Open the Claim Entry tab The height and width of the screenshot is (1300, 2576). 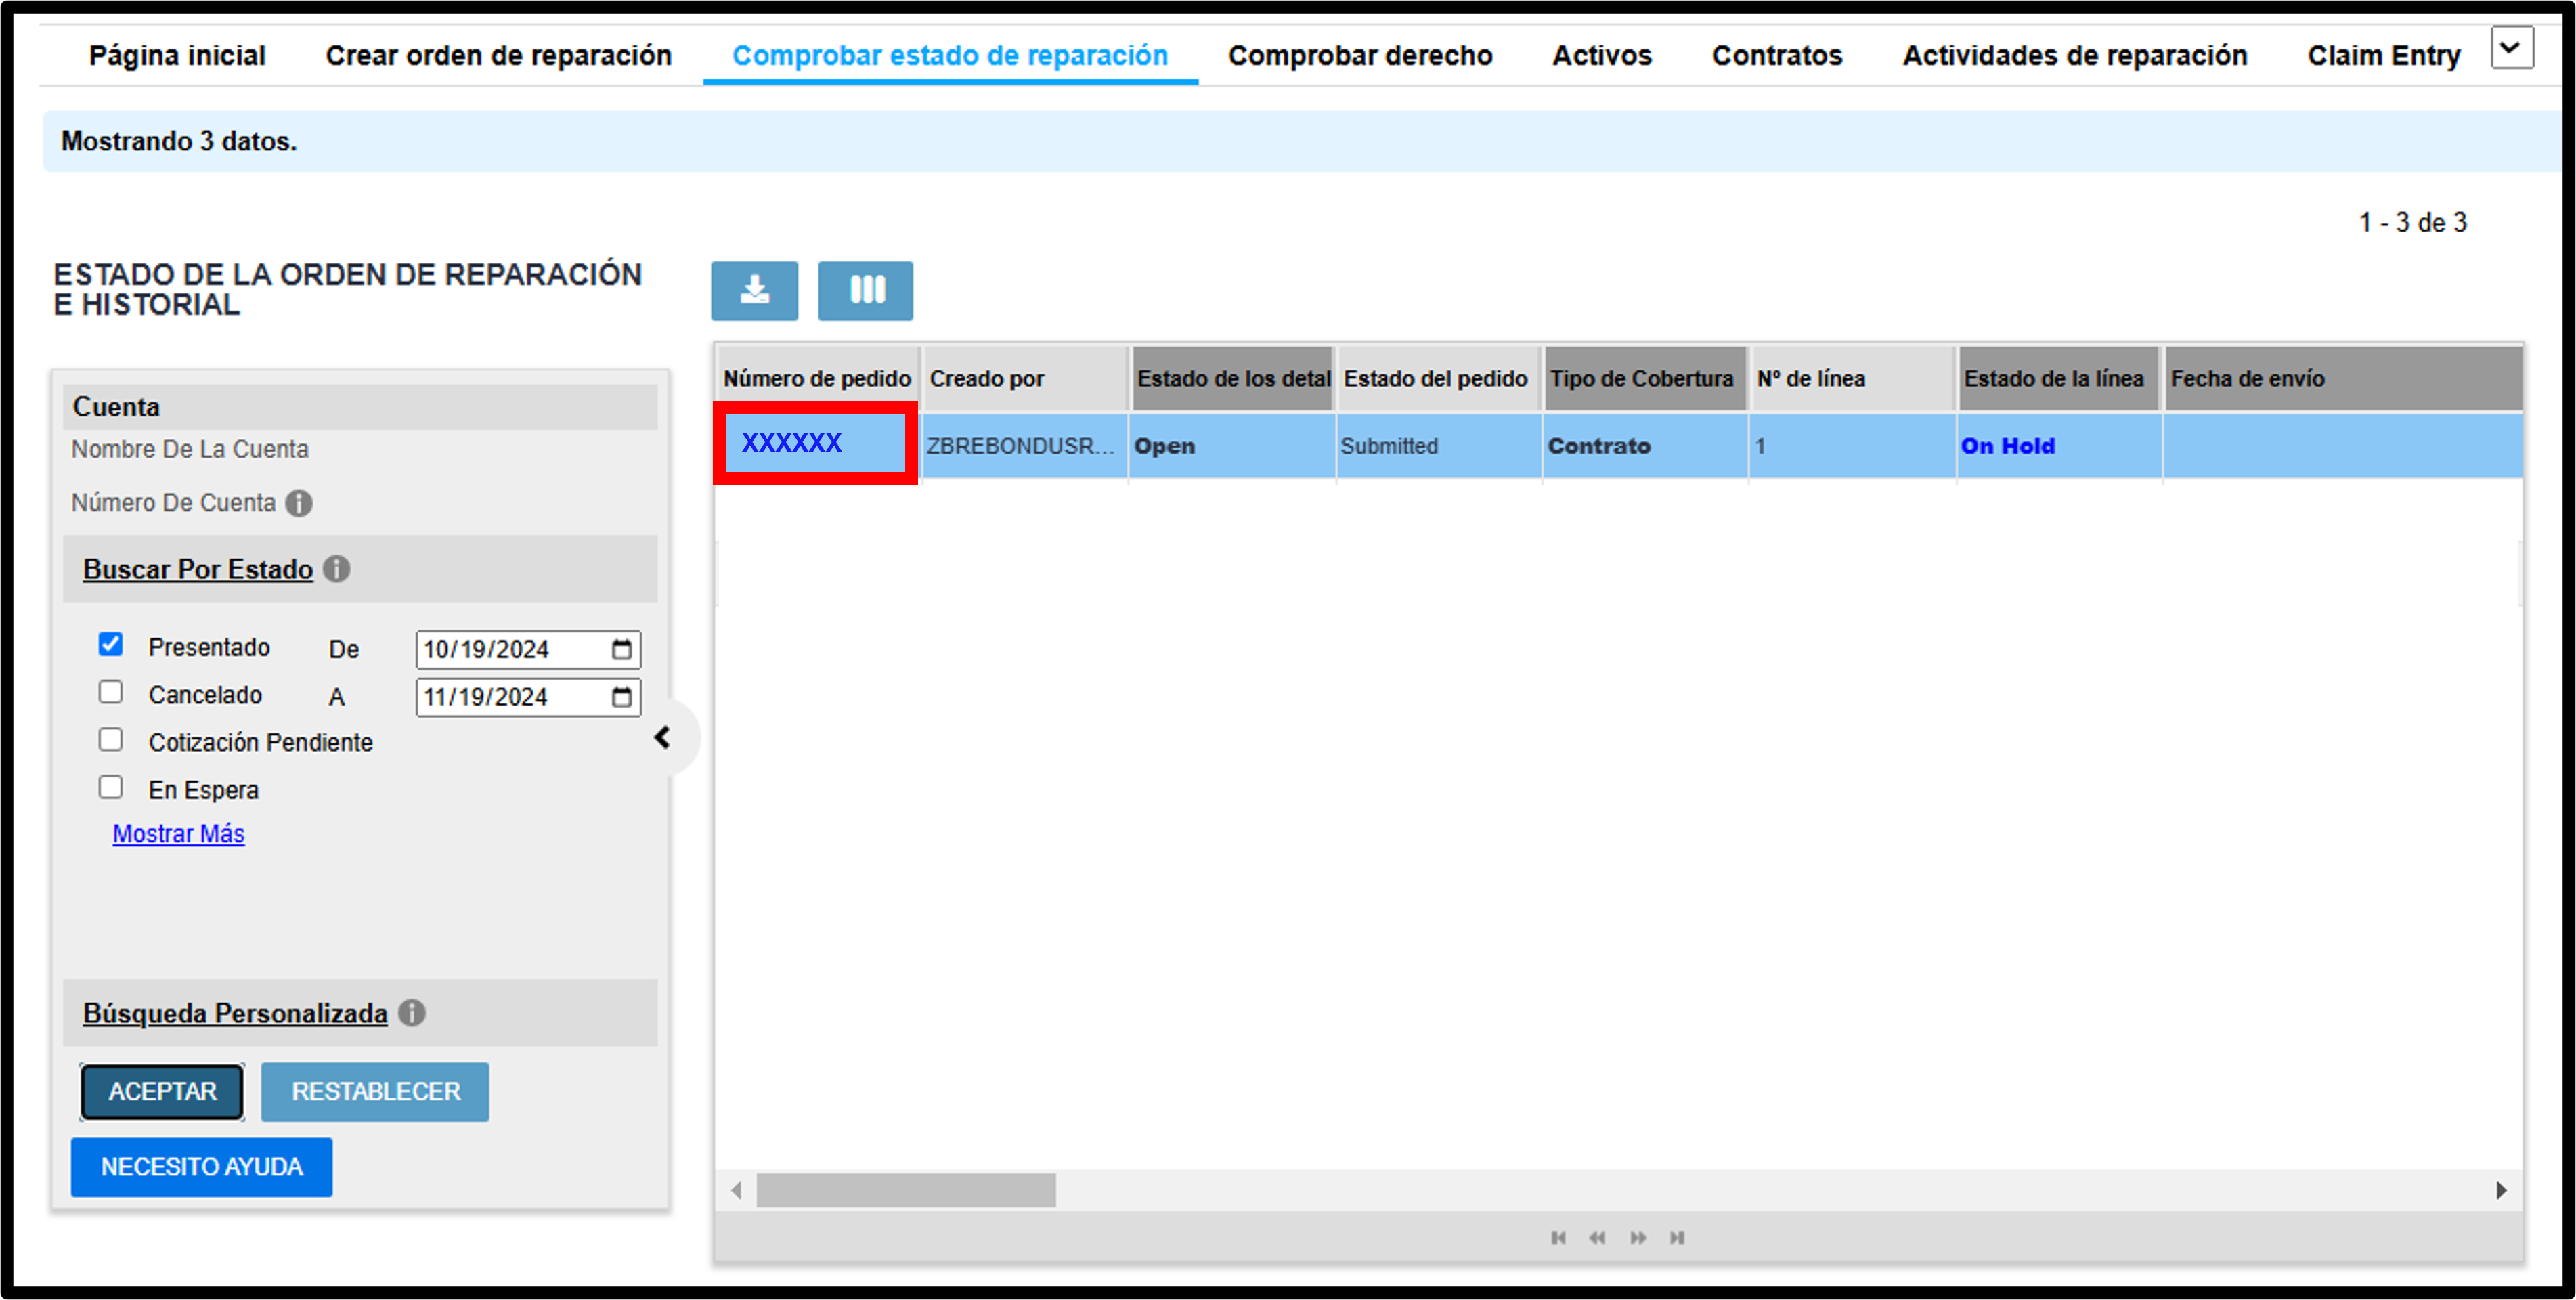(x=2384, y=56)
